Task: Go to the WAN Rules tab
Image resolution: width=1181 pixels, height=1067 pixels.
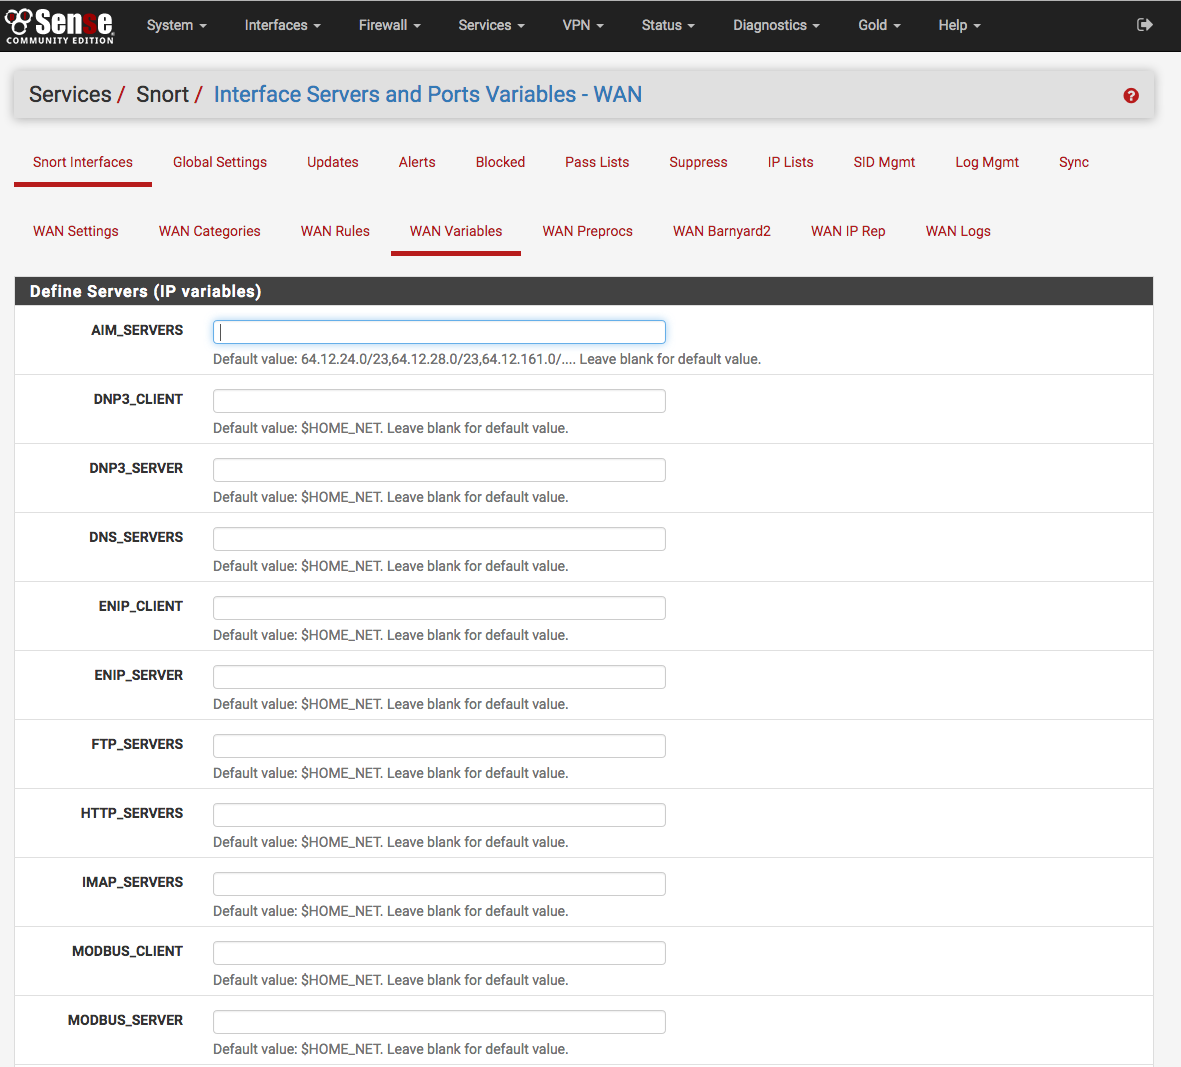Action: coord(335,231)
